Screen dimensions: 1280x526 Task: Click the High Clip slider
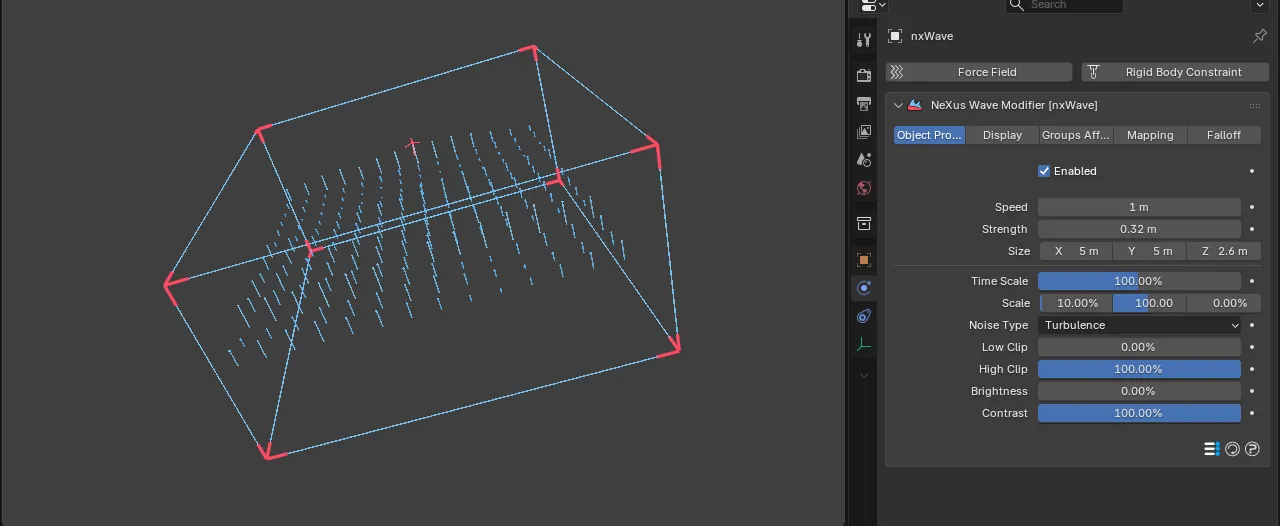click(1139, 369)
